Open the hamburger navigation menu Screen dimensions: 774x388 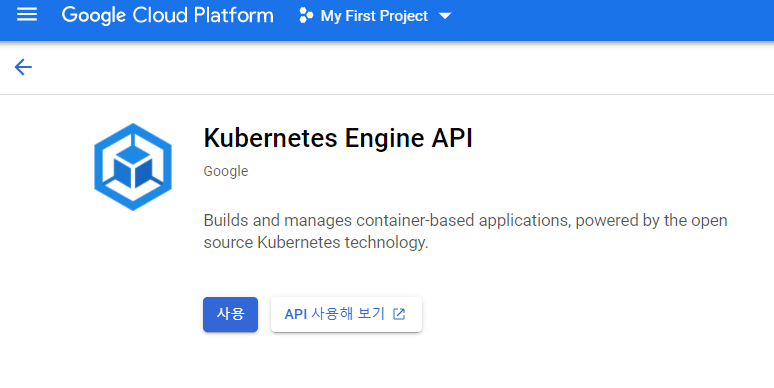[x=27, y=14]
